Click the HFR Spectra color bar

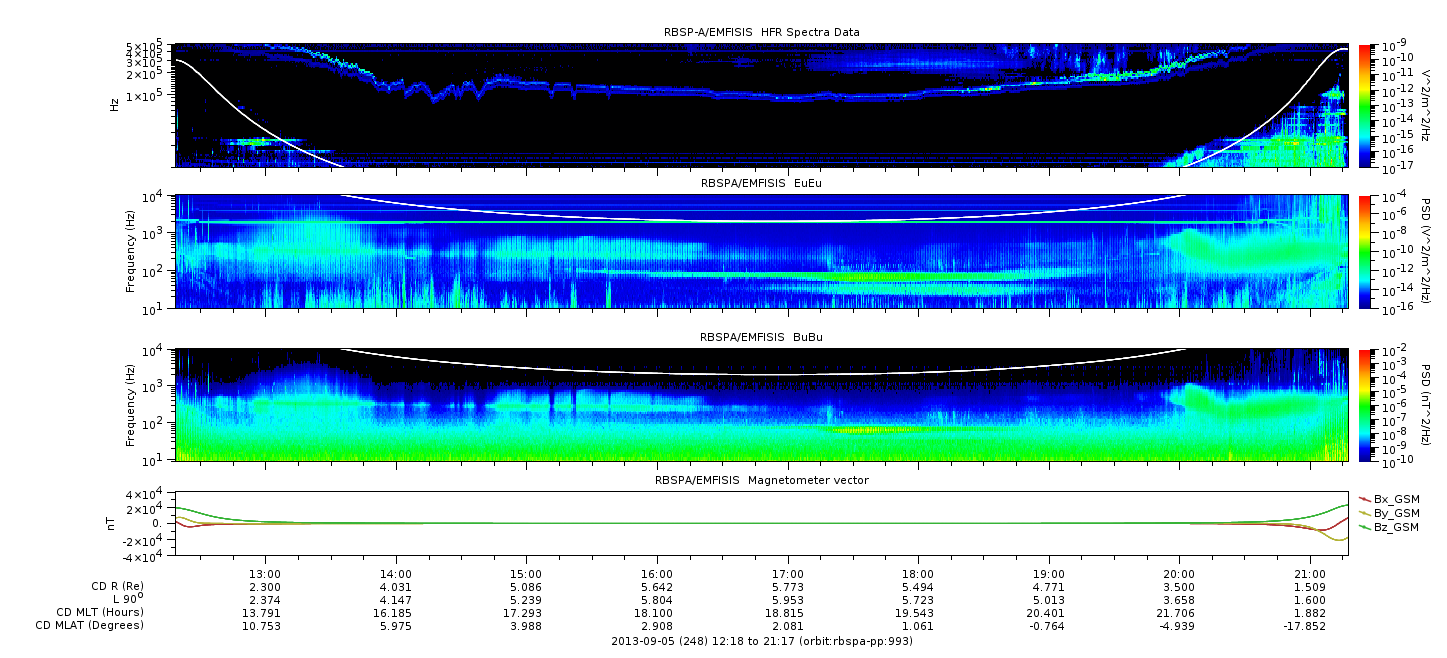pyautogui.click(x=1364, y=105)
